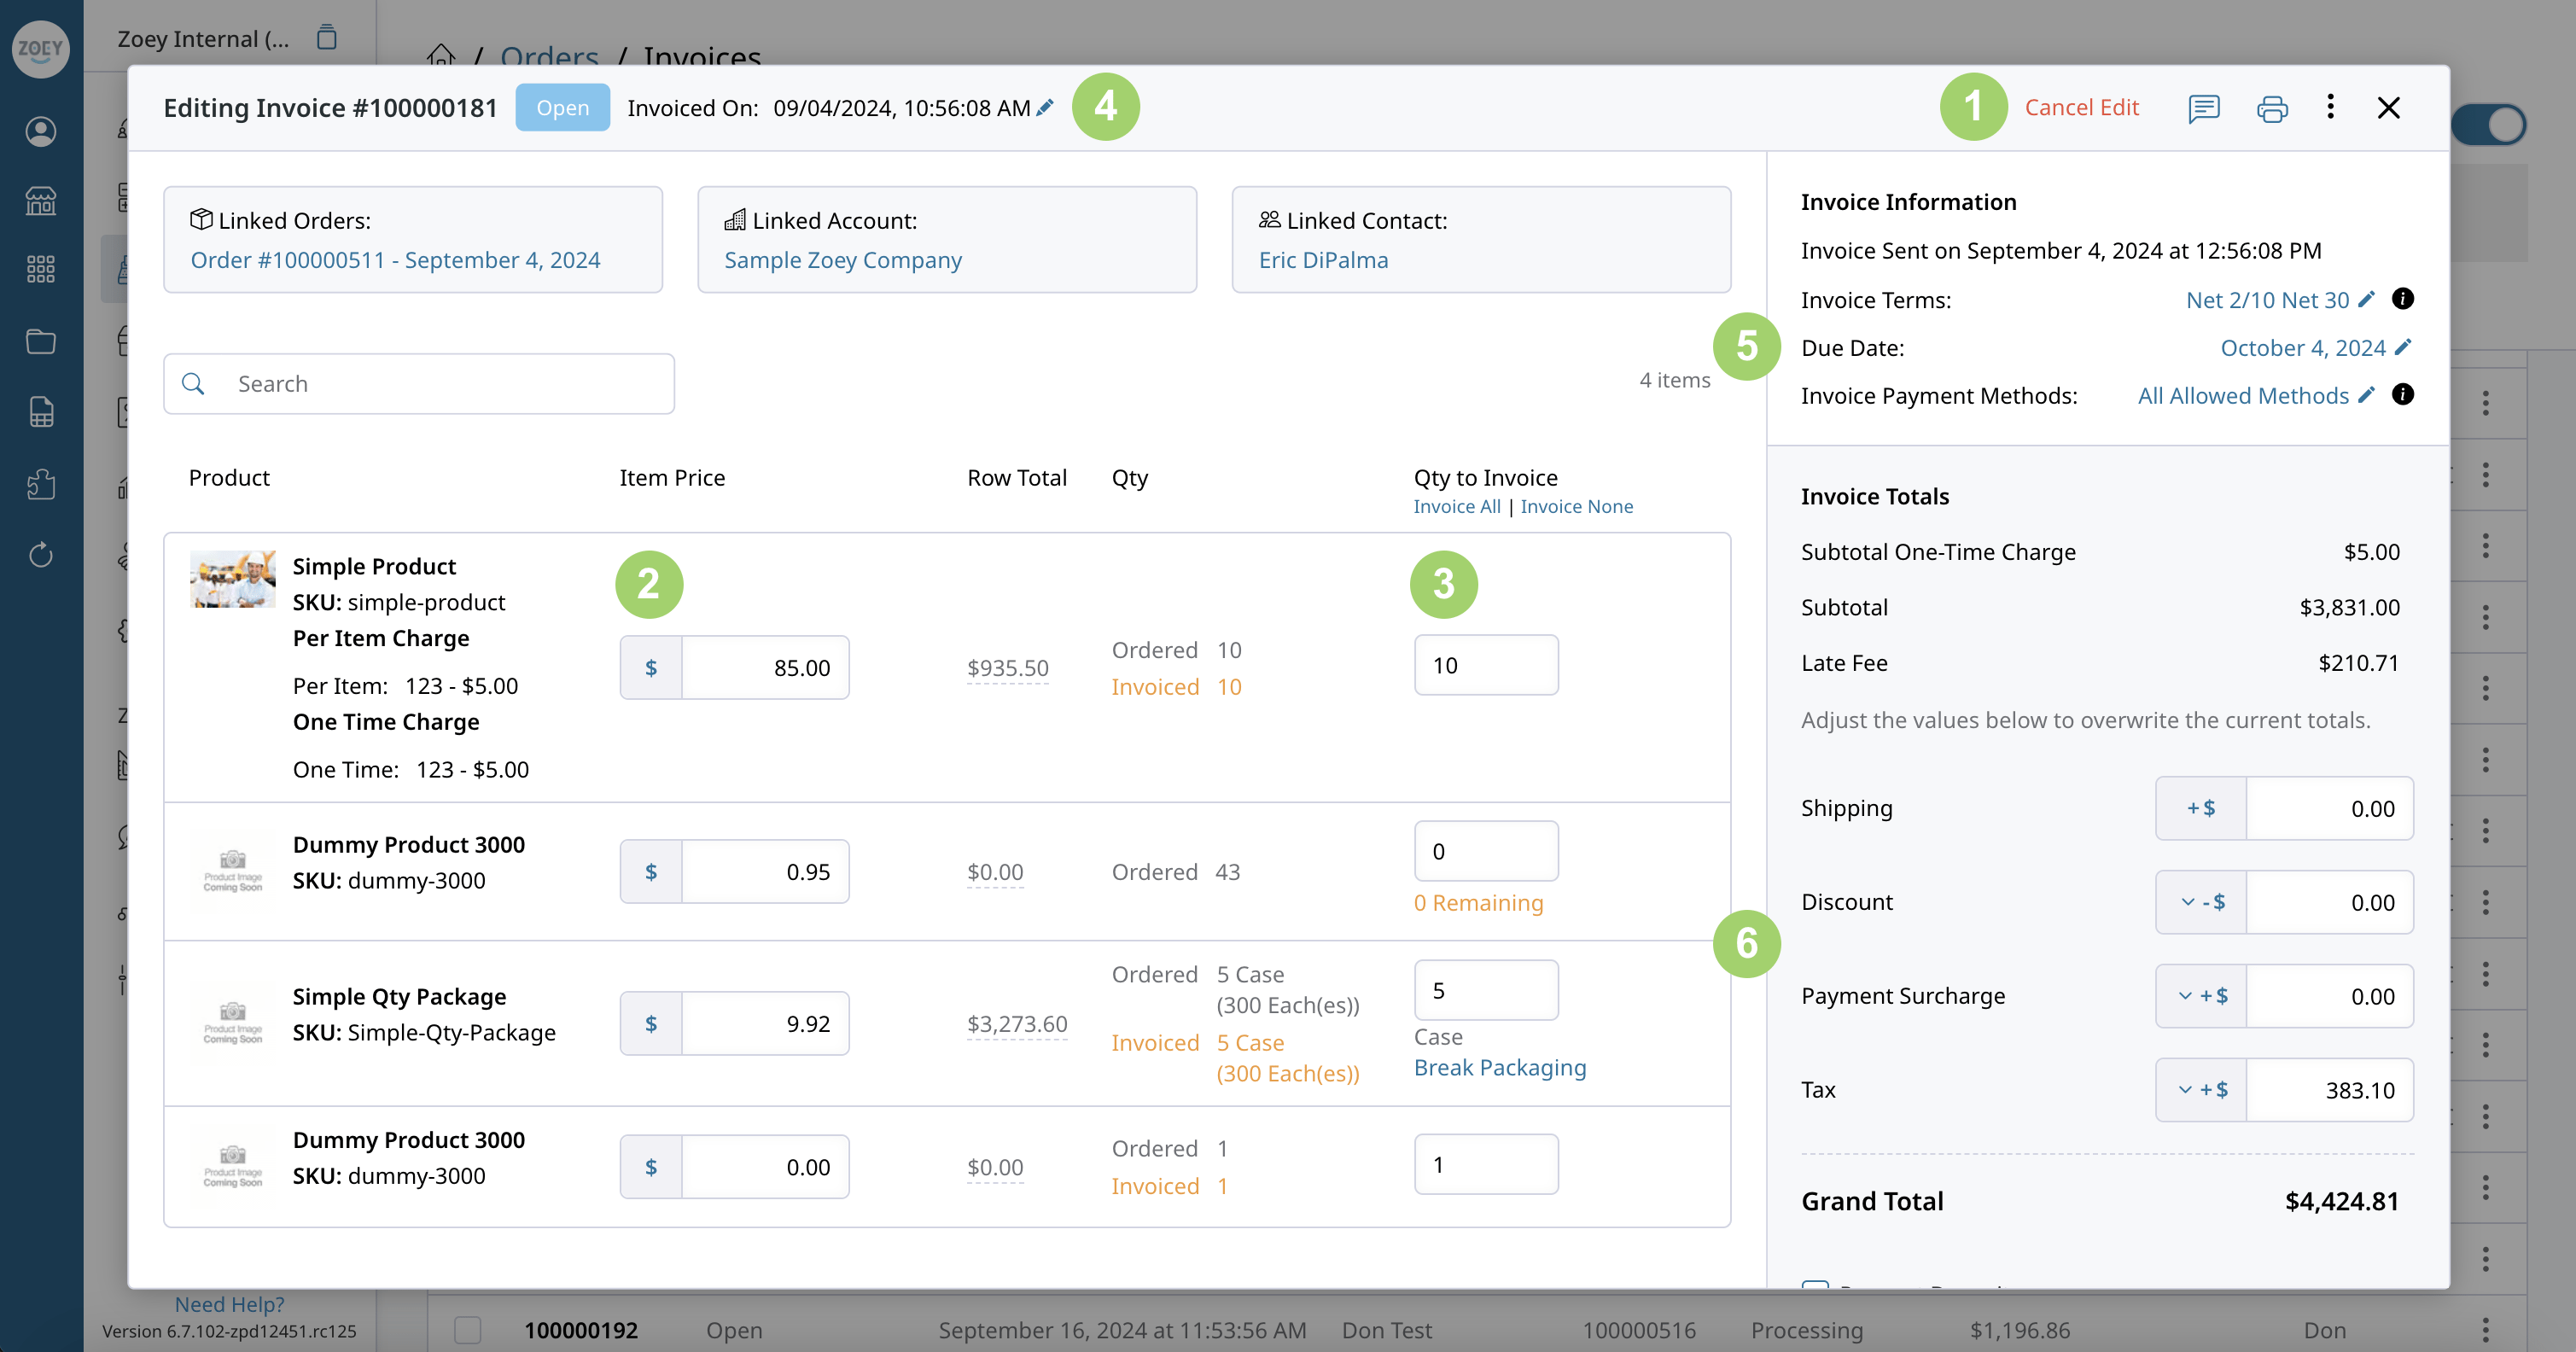Image resolution: width=2576 pixels, height=1352 pixels.
Task: Expand the Tax type dropdown
Action: (2201, 1090)
